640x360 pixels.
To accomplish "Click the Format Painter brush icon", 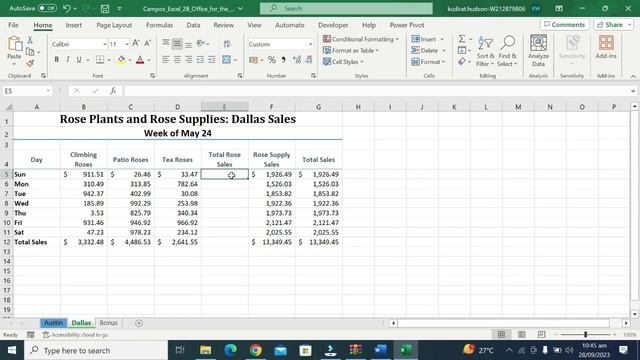I will click(x=30, y=63).
